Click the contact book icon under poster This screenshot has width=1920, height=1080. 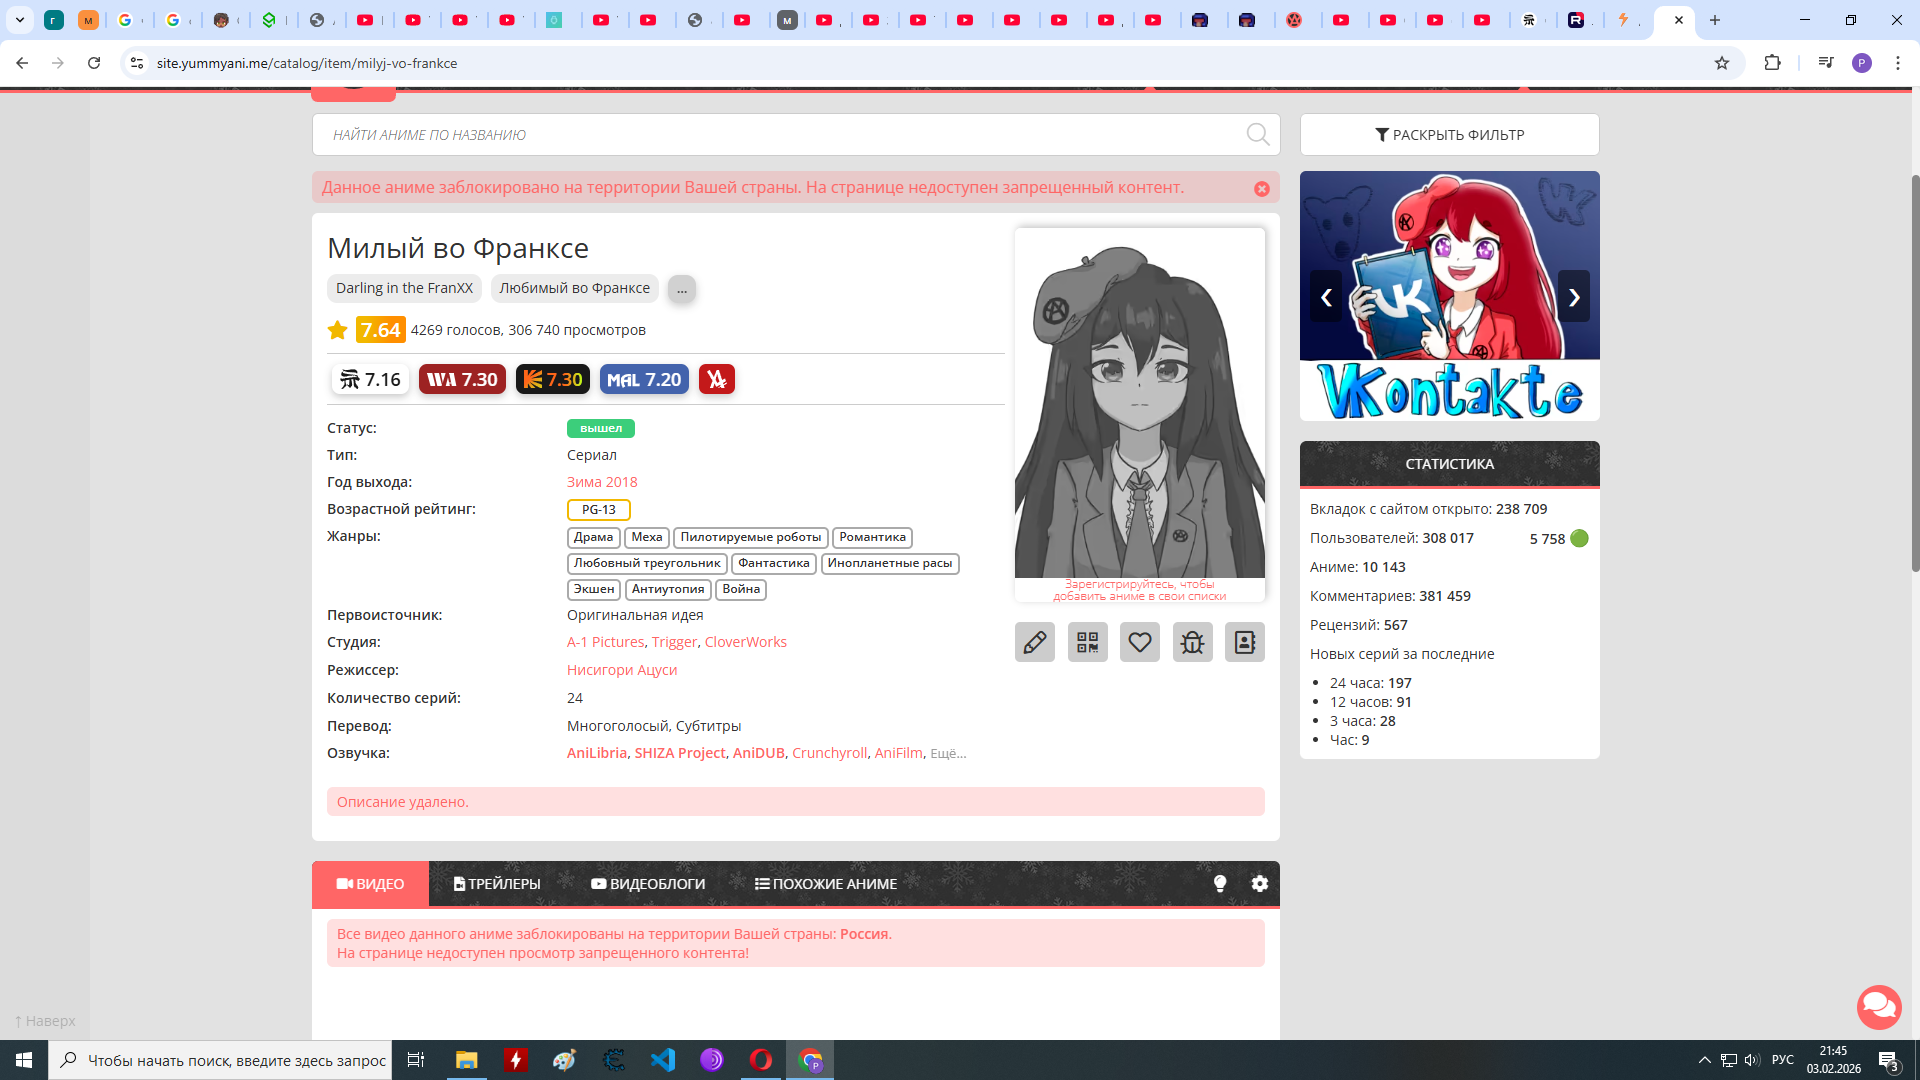point(1245,642)
